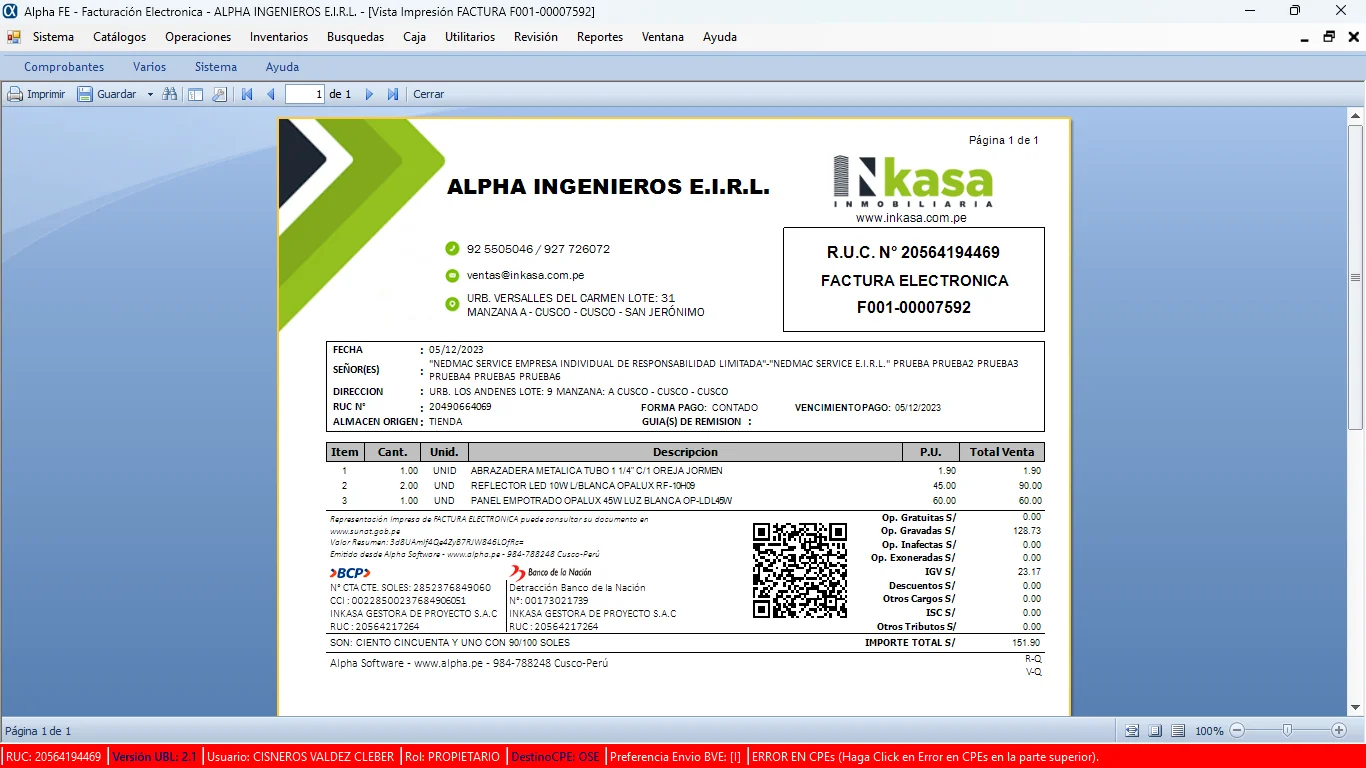Click the Imprimir printer icon
Screen dimensions: 1366x768
15,94
